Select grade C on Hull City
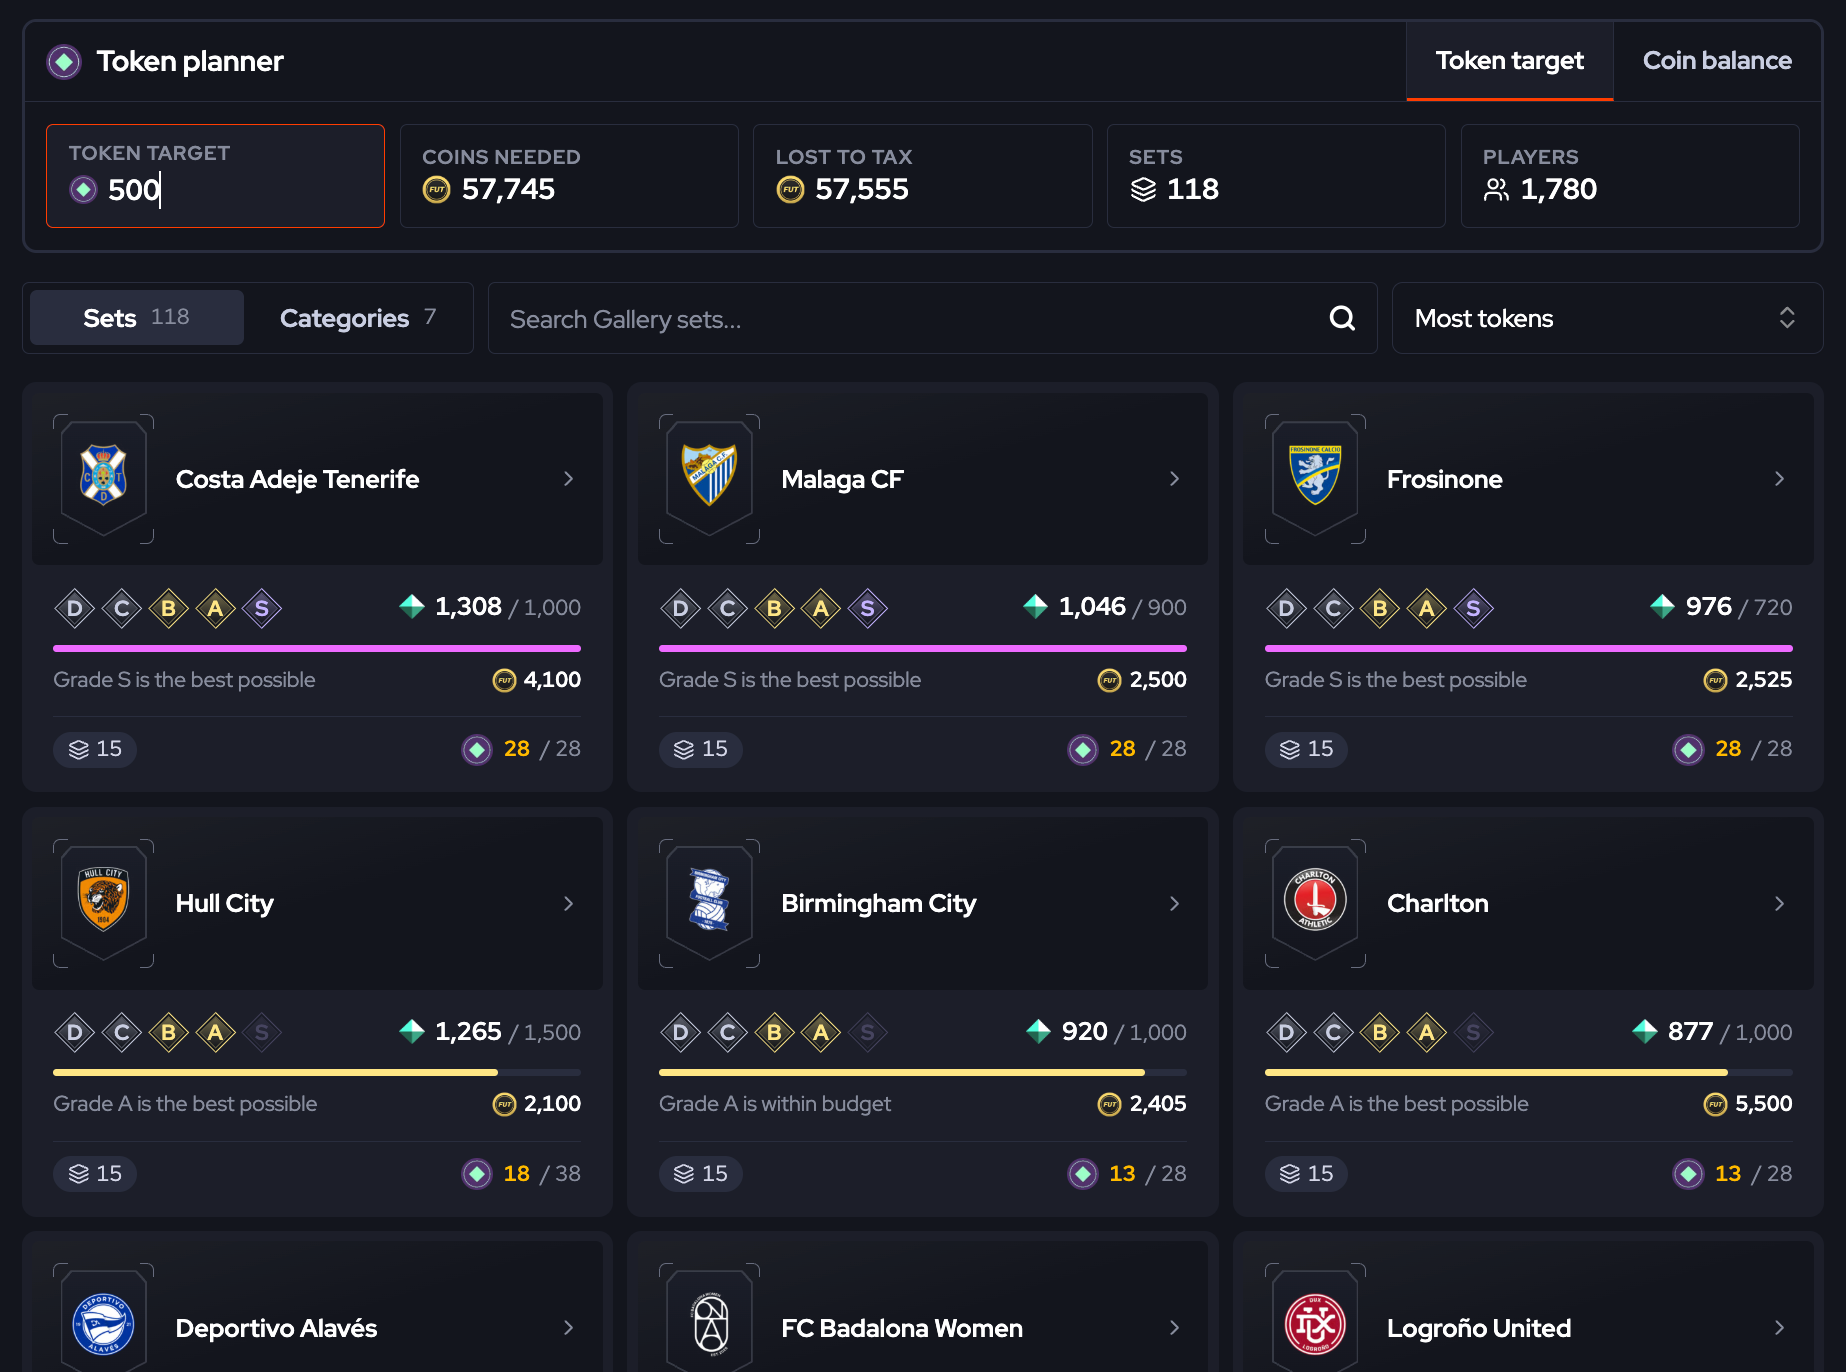 (122, 1032)
